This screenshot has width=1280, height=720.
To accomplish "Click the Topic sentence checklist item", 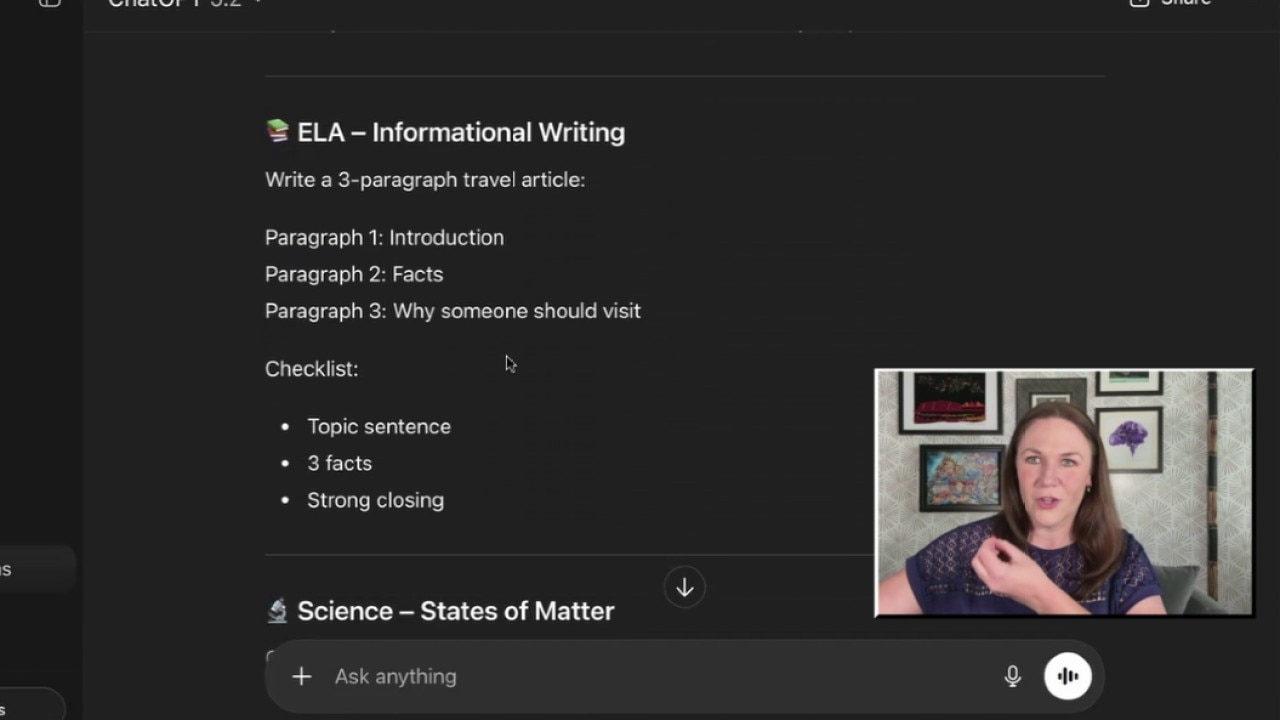I will coord(378,426).
